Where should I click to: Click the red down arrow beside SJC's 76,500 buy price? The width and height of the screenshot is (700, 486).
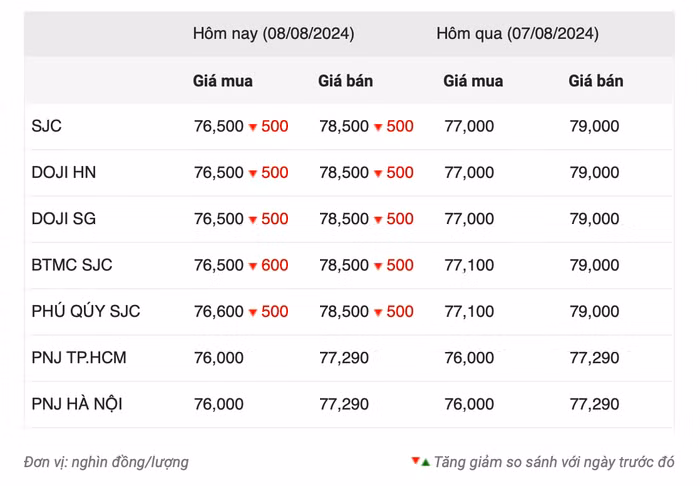tap(253, 127)
